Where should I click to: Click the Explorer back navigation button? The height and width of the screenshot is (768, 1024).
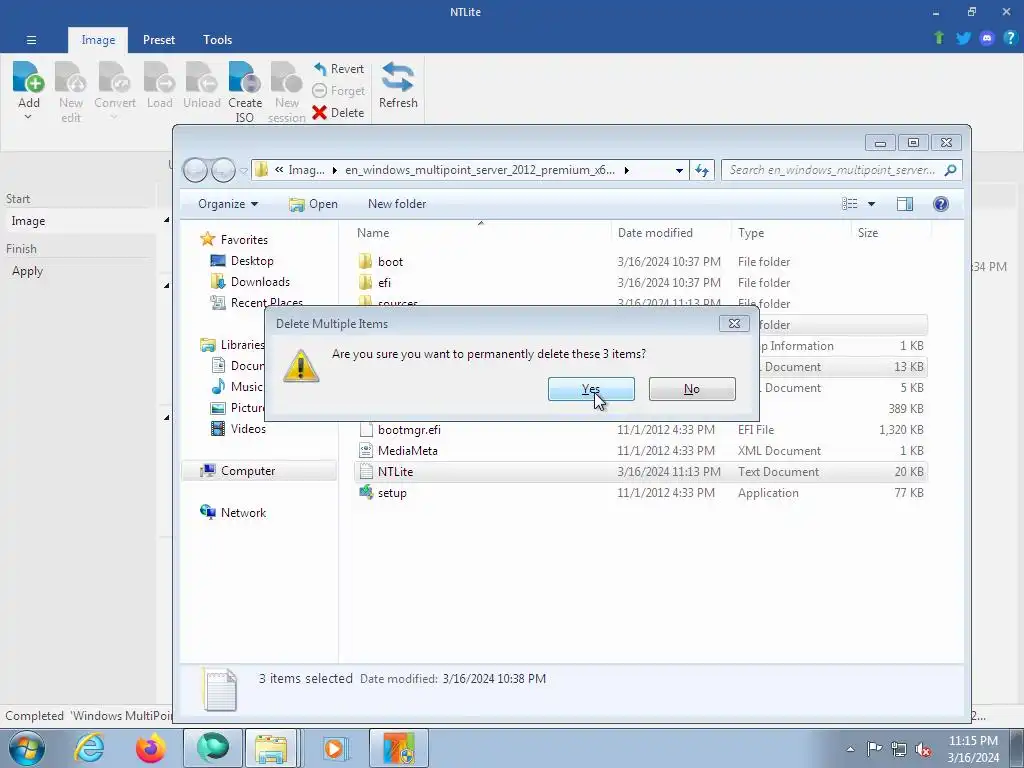tap(195, 170)
